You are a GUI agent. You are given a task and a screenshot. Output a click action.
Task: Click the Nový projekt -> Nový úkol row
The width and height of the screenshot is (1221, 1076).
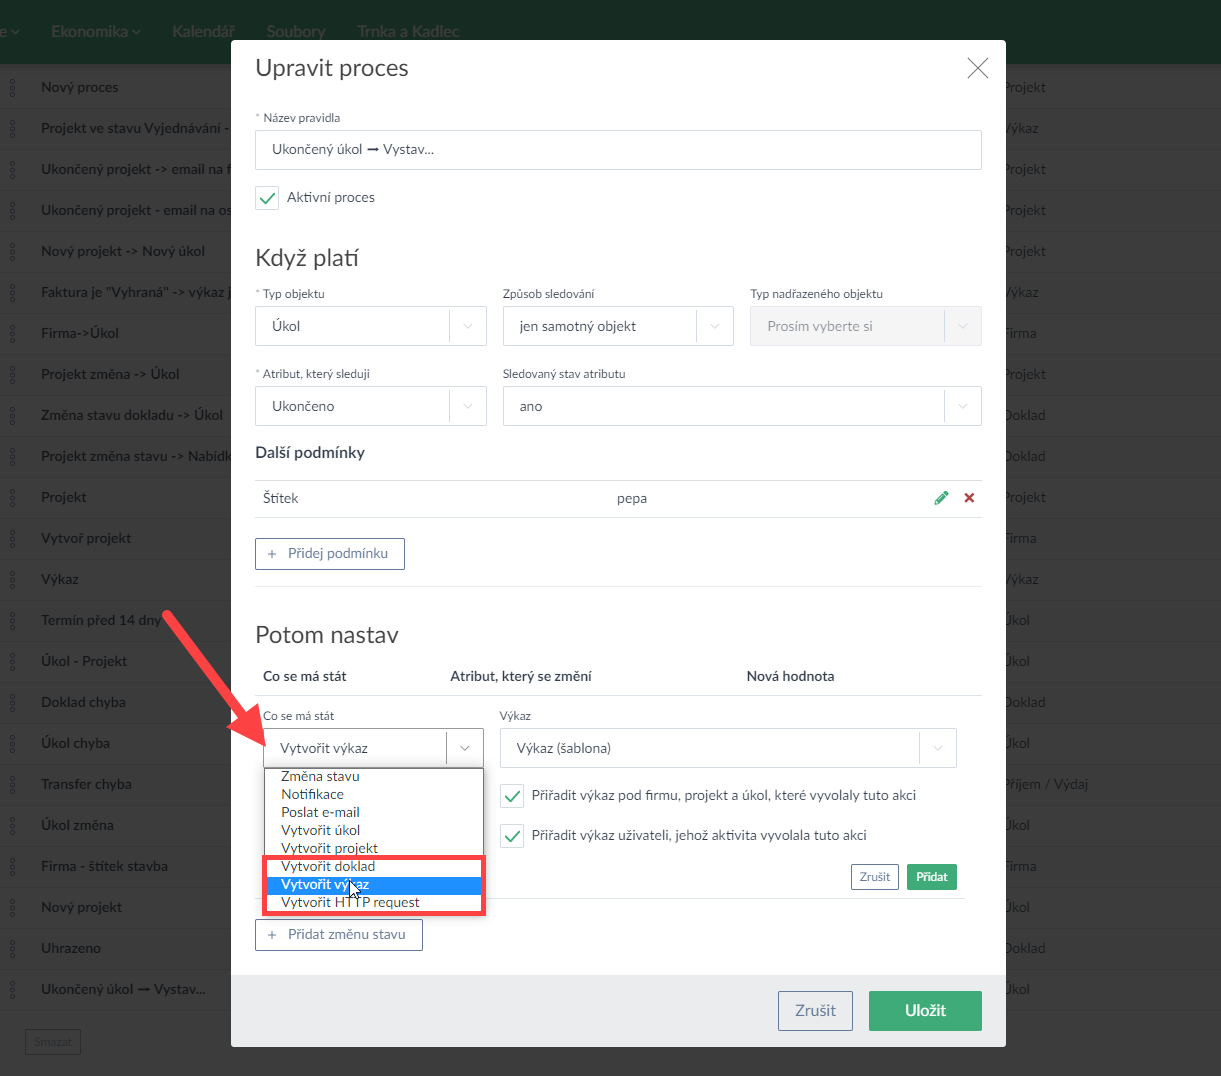click(123, 251)
